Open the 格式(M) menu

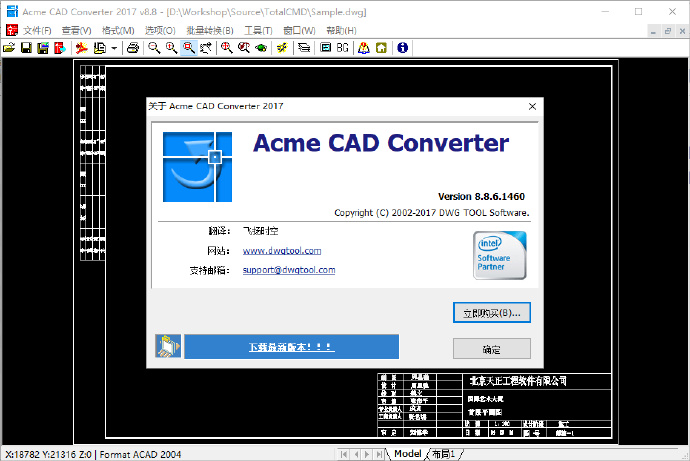pos(118,30)
